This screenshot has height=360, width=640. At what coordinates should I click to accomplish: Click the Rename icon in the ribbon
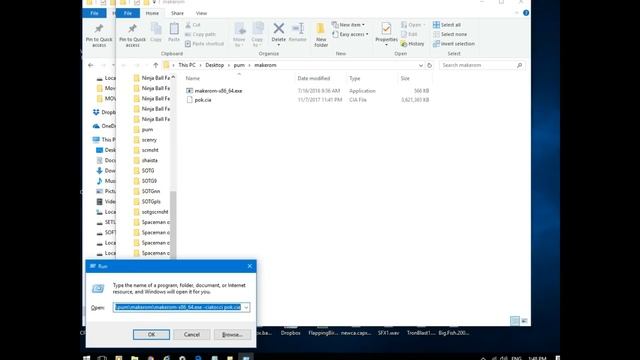click(298, 29)
